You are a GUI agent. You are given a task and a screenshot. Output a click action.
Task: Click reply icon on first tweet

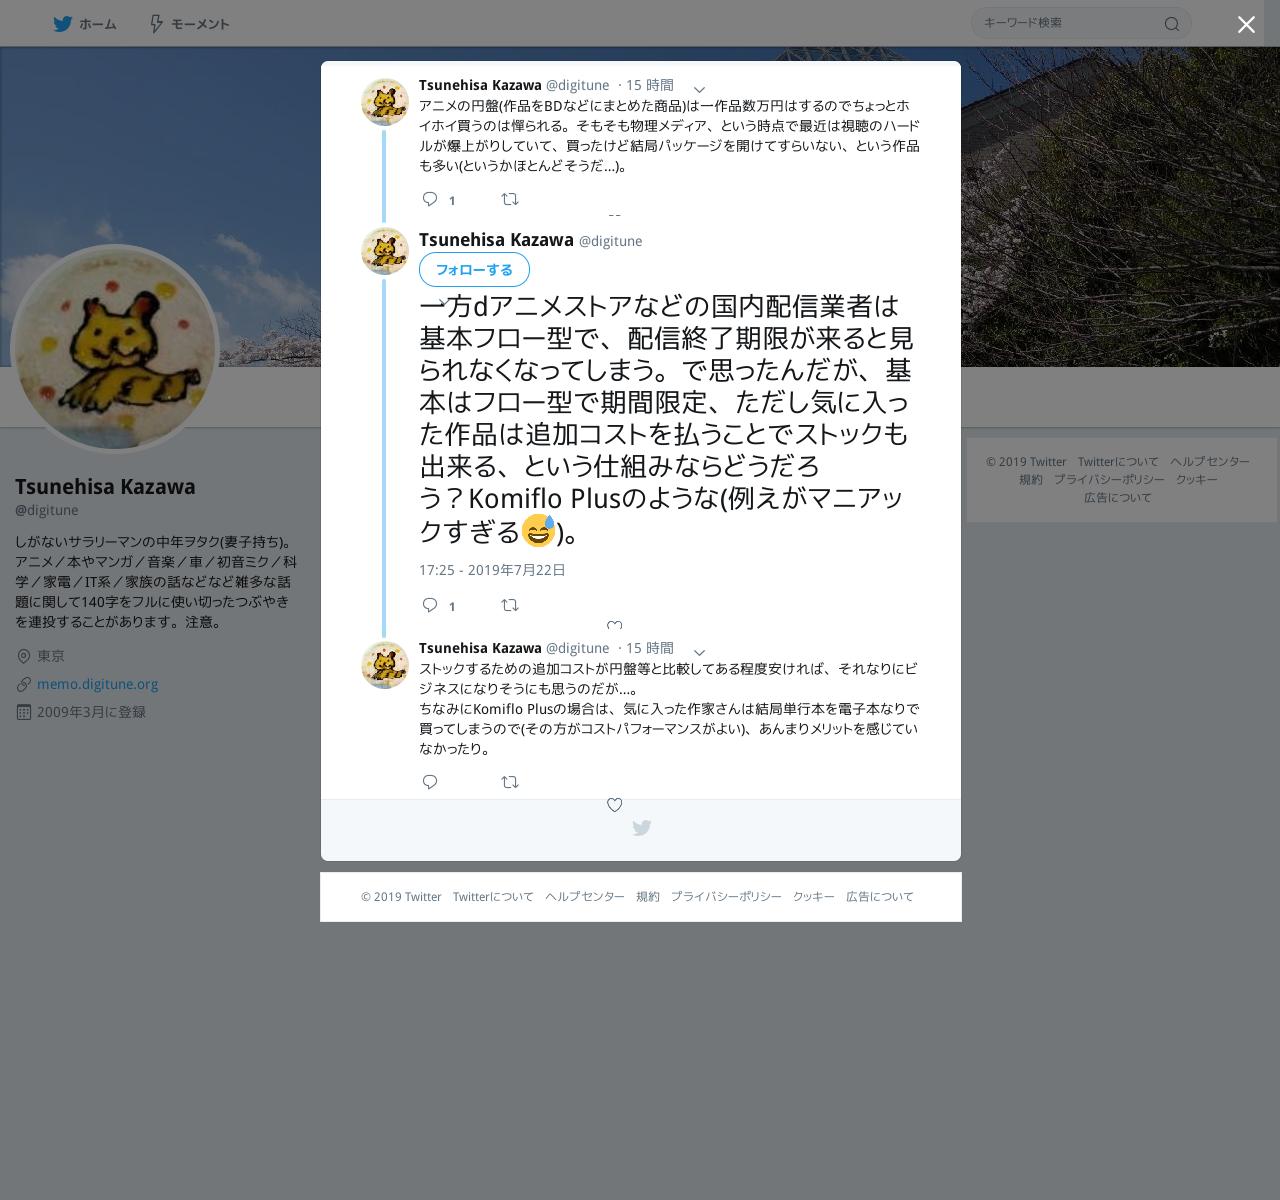[x=430, y=199]
